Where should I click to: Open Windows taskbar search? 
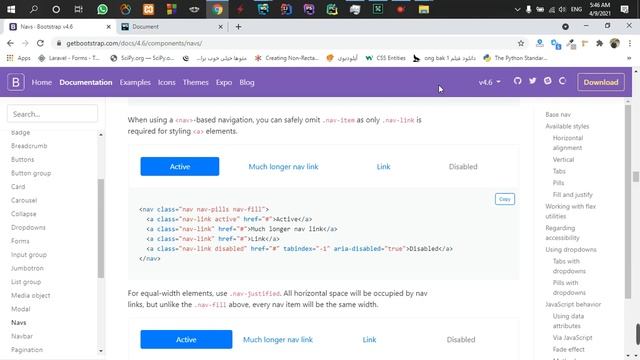pos(33,9)
